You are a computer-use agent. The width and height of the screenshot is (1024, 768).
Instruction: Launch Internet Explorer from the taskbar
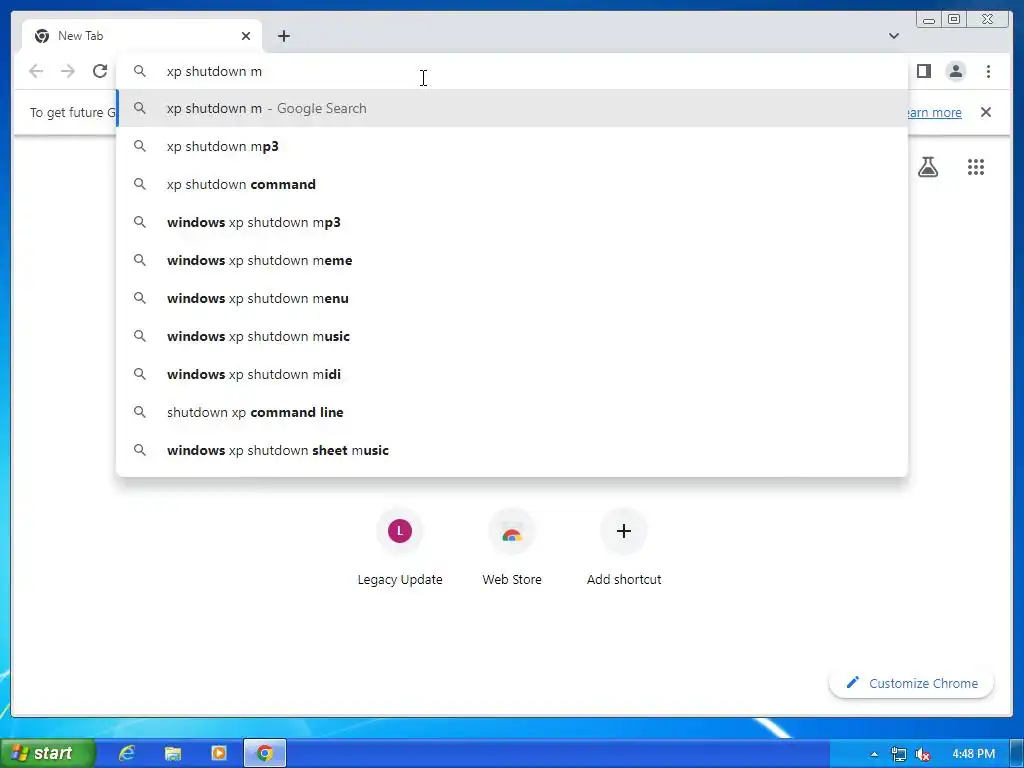point(126,753)
